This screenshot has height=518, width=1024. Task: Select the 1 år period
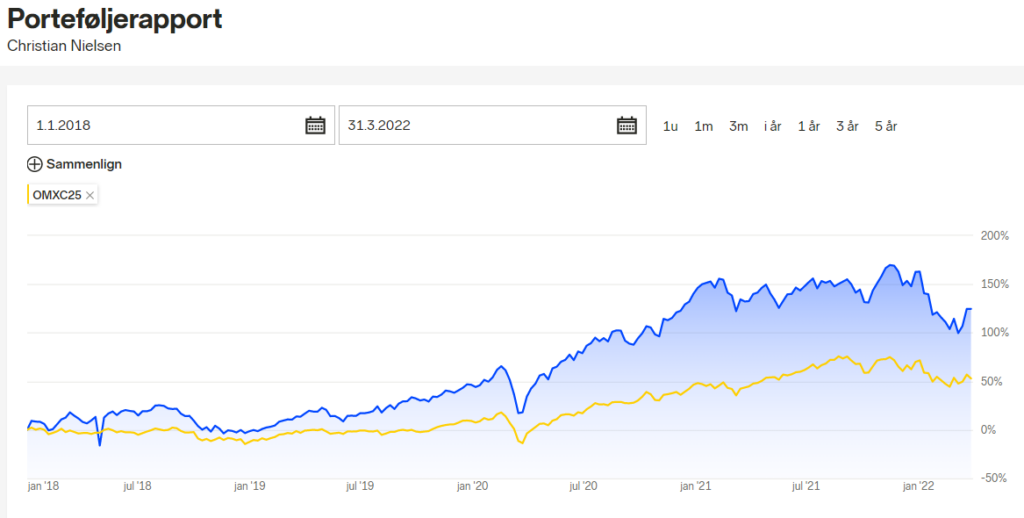pos(809,126)
